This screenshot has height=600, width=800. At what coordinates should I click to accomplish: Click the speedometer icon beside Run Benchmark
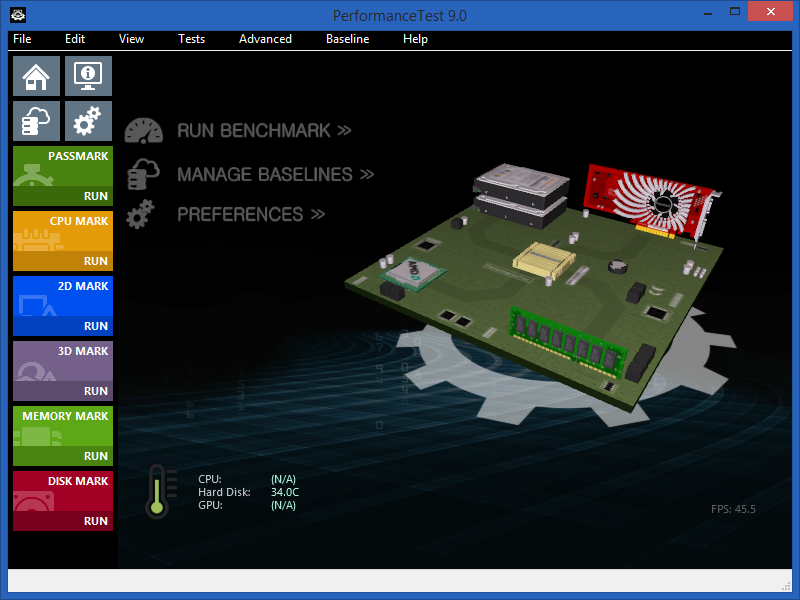pyautogui.click(x=144, y=131)
